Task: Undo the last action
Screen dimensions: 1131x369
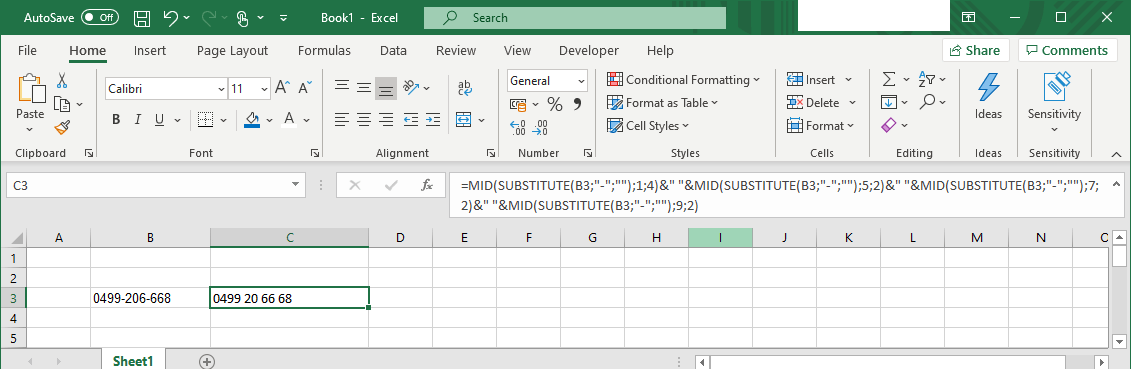Action: (x=171, y=18)
